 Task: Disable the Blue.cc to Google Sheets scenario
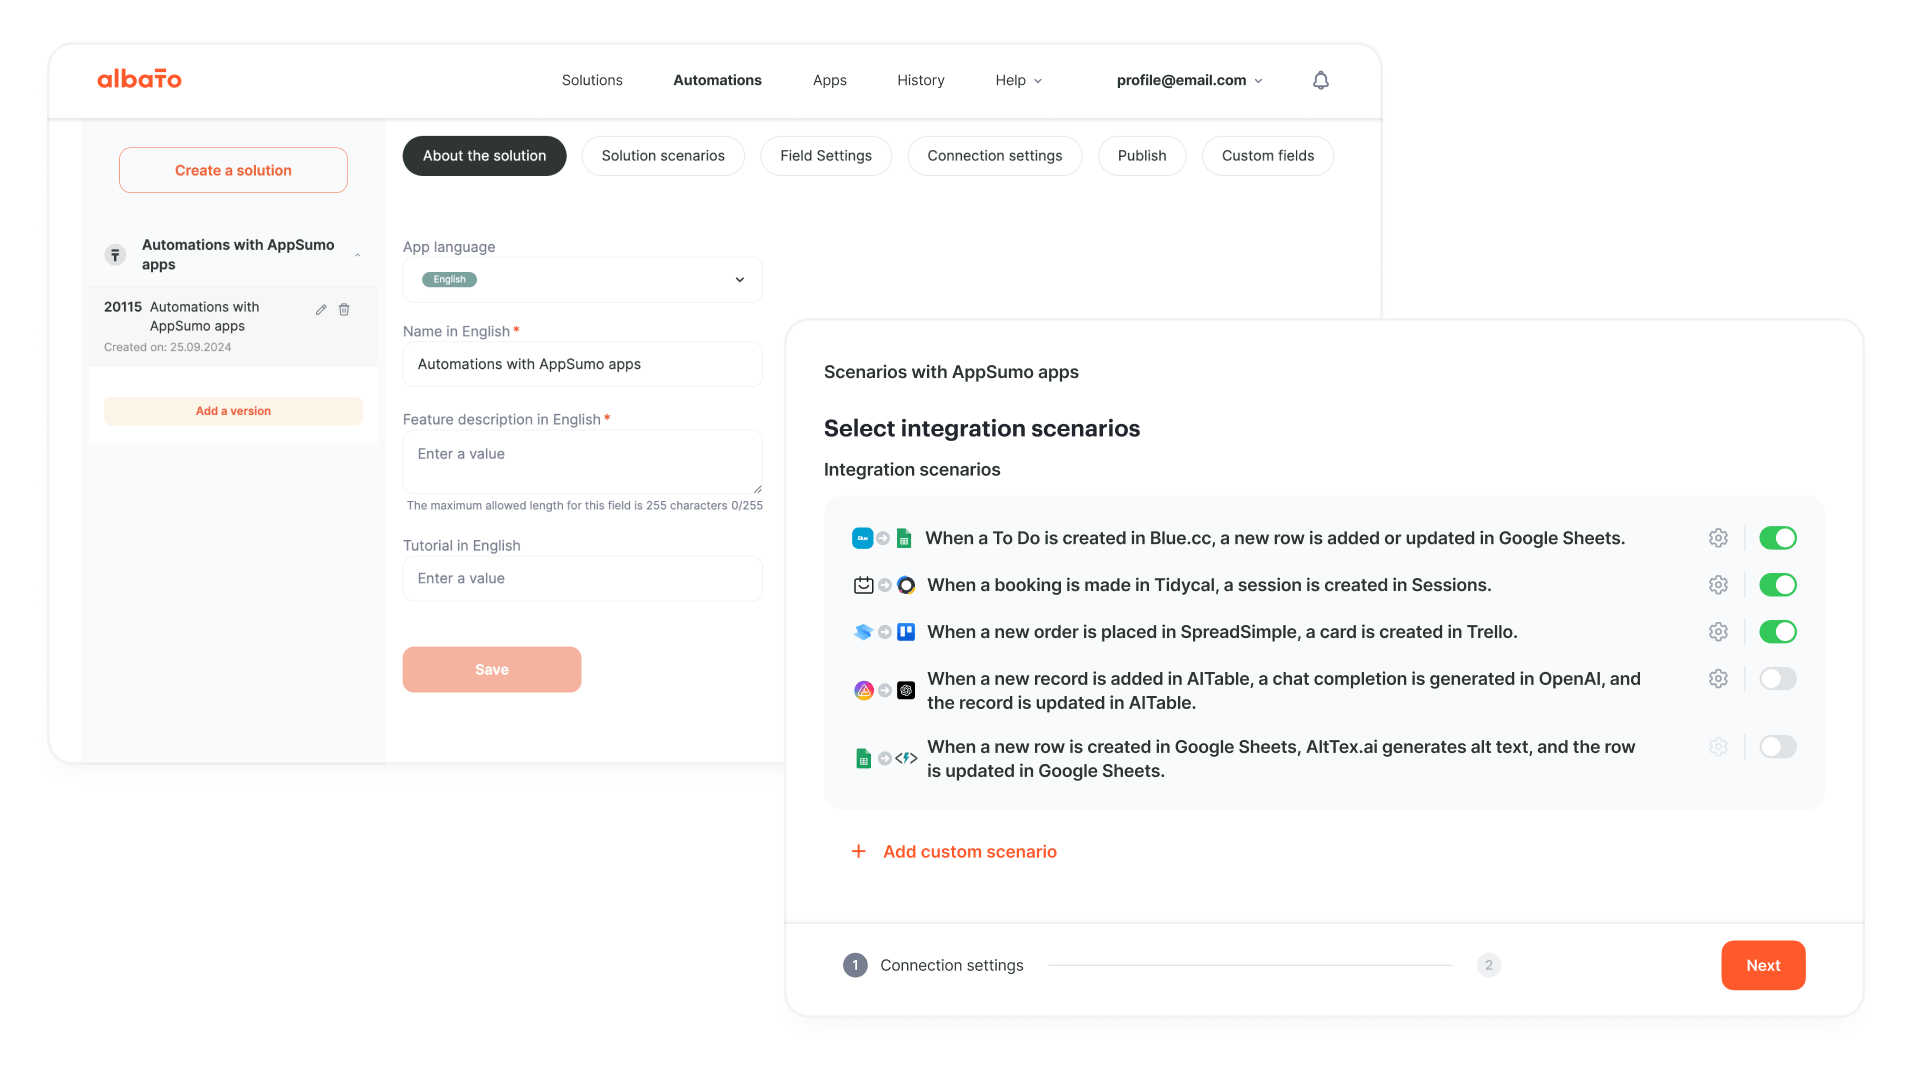1777,538
